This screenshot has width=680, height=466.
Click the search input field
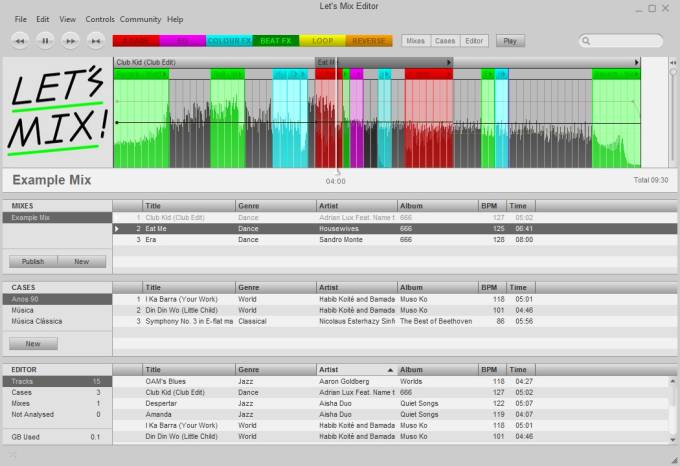pyautogui.click(x=625, y=41)
